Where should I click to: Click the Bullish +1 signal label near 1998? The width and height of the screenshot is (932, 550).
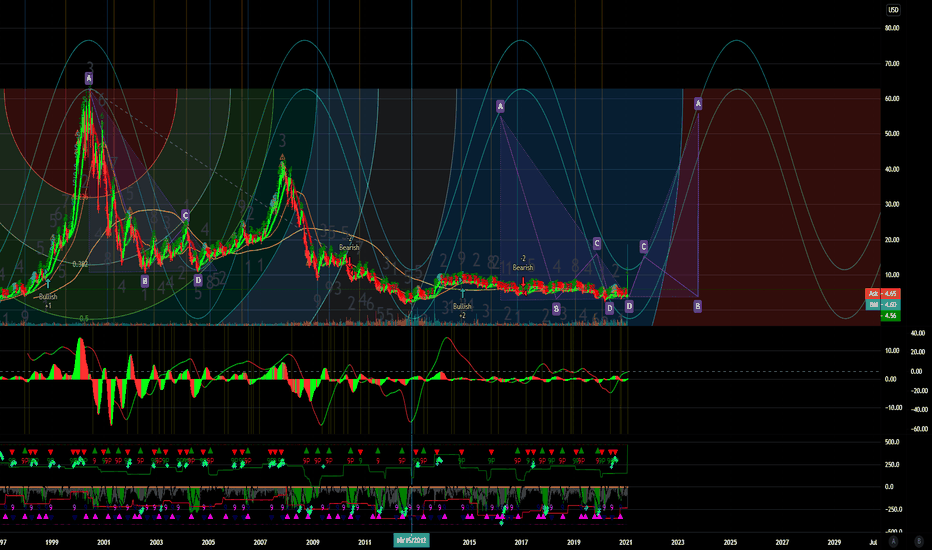point(48,300)
